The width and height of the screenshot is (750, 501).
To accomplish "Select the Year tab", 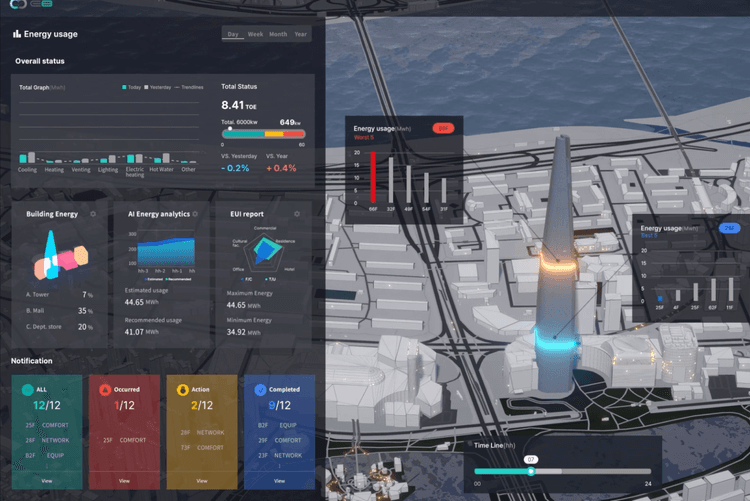I will tap(300, 34).
